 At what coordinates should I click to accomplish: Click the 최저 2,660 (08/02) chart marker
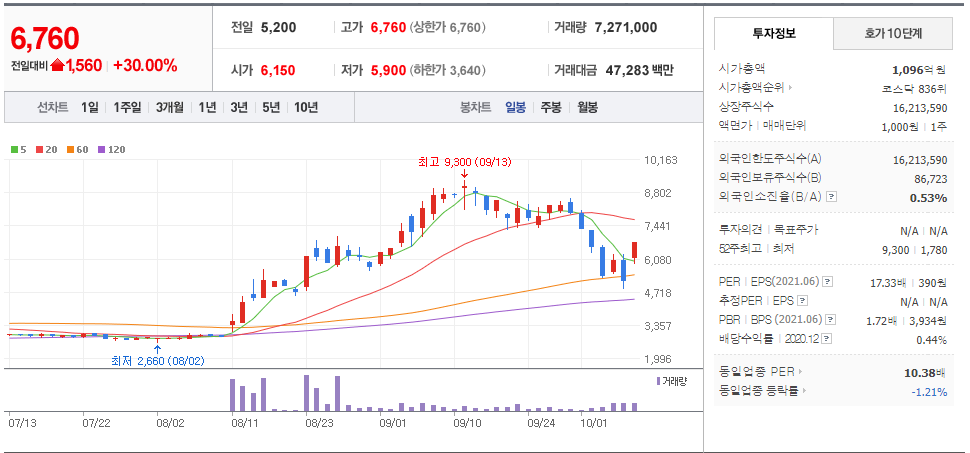(158, 361)
